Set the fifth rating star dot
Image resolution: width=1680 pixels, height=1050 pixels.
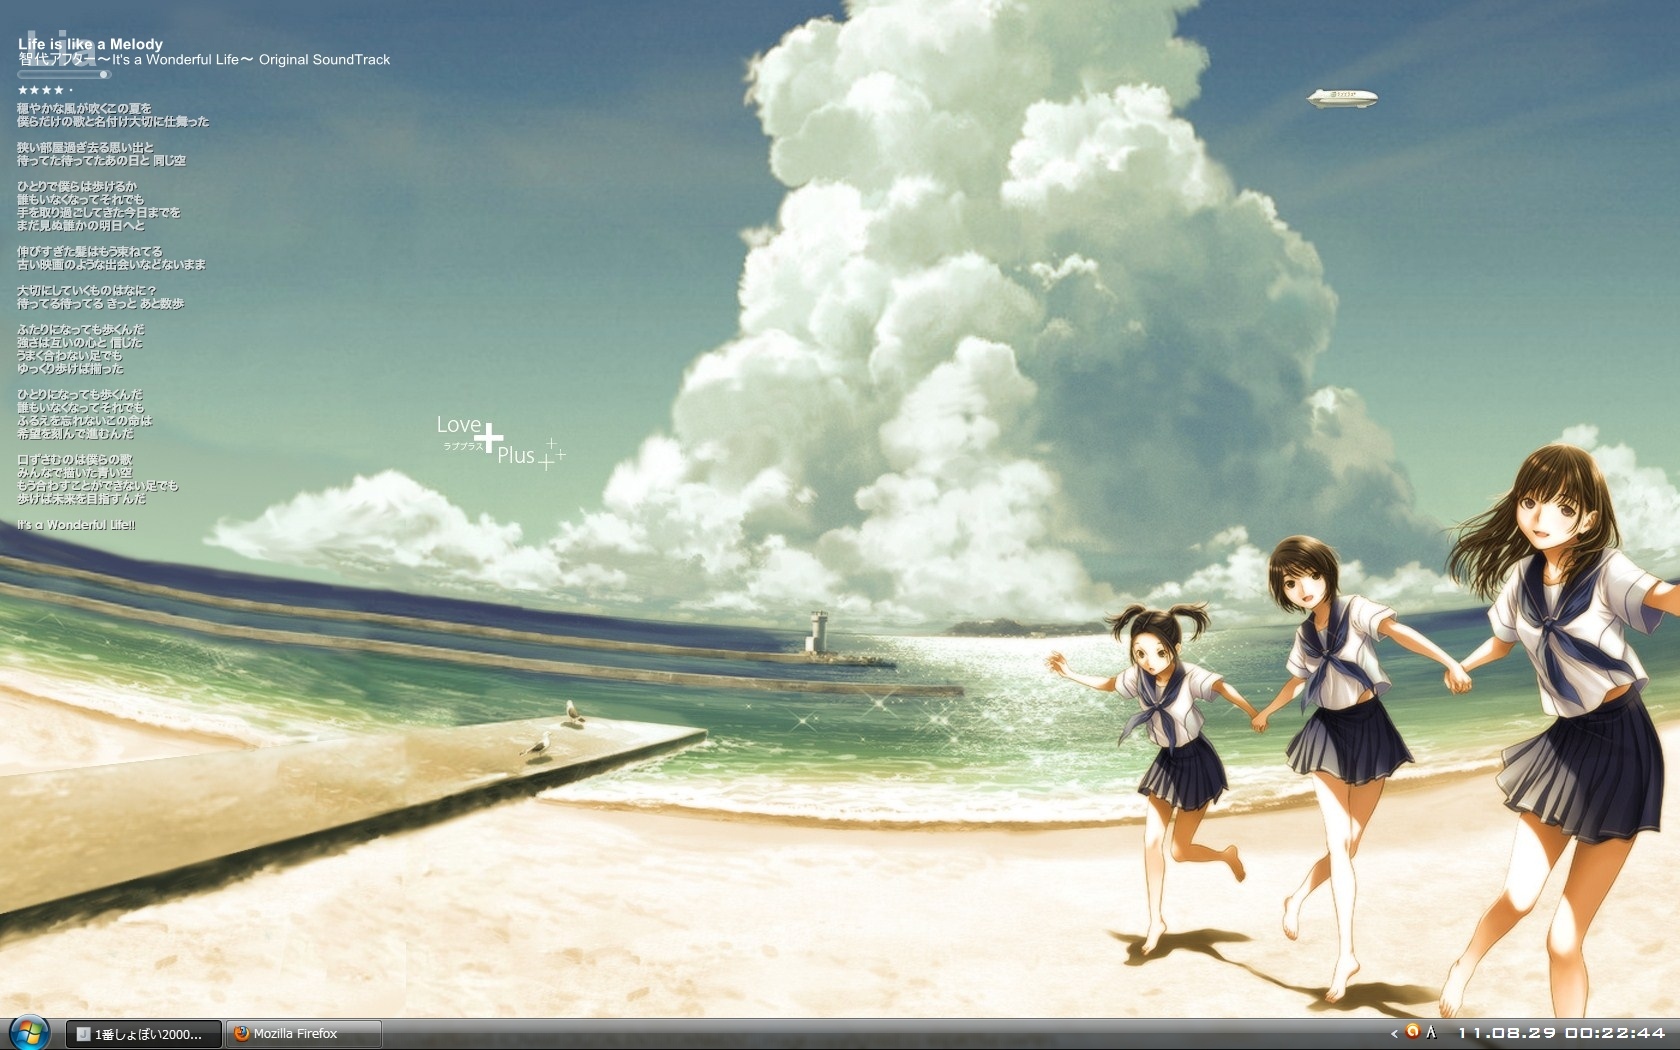click(70, 91)
